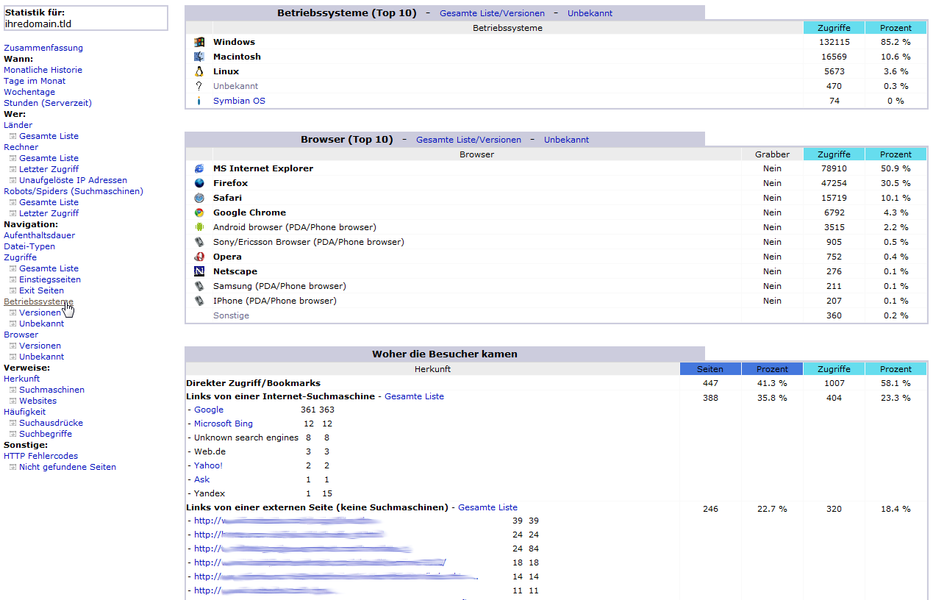Viewport: 933px width, 600px height.
Task: Click the list icon beside Einstiegsseiten
Action: tap(13, 280)
